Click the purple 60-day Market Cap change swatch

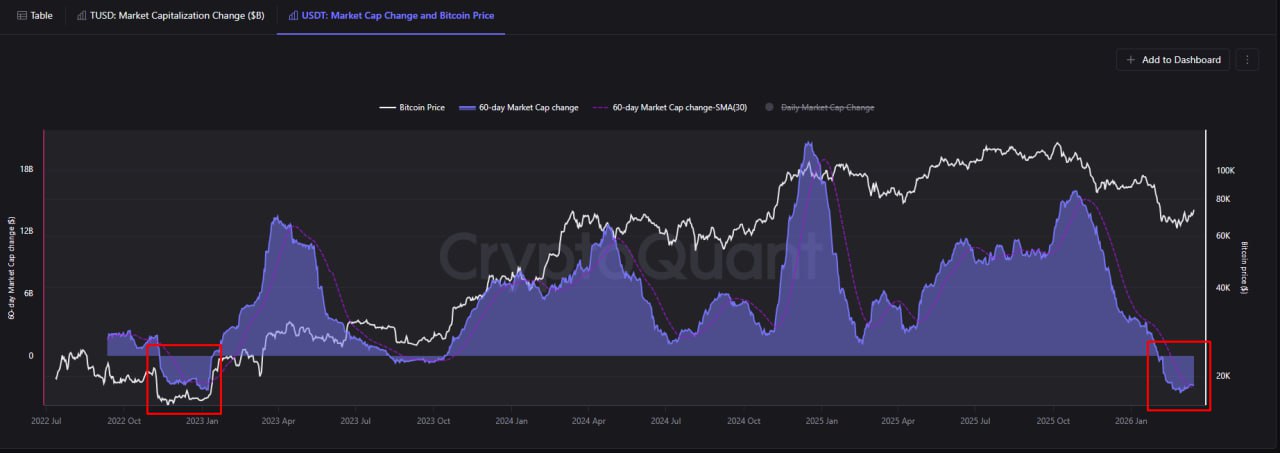[x=466, y=107]
